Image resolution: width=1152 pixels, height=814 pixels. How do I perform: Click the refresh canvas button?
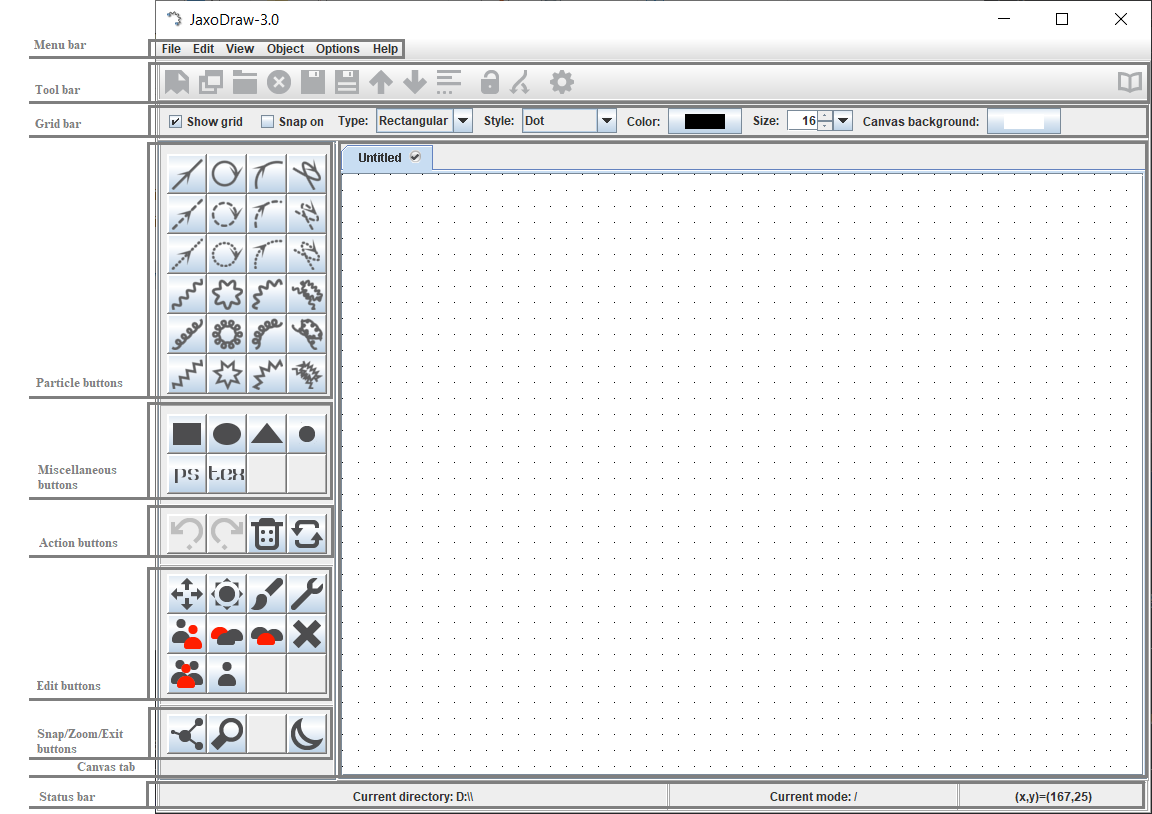tap(306, 533)
